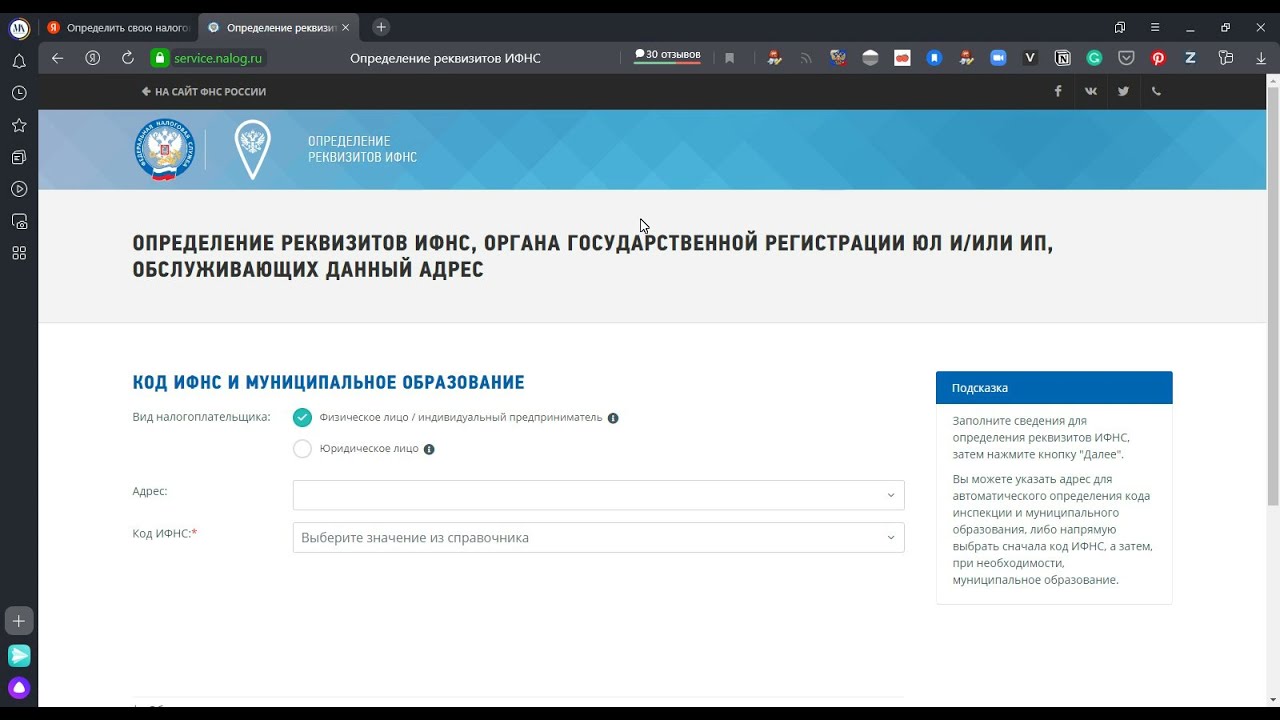Click the FNS Russia emblem logo
Image resolution: width=1280 pixels, height=720 pixels.
[164, 149]
